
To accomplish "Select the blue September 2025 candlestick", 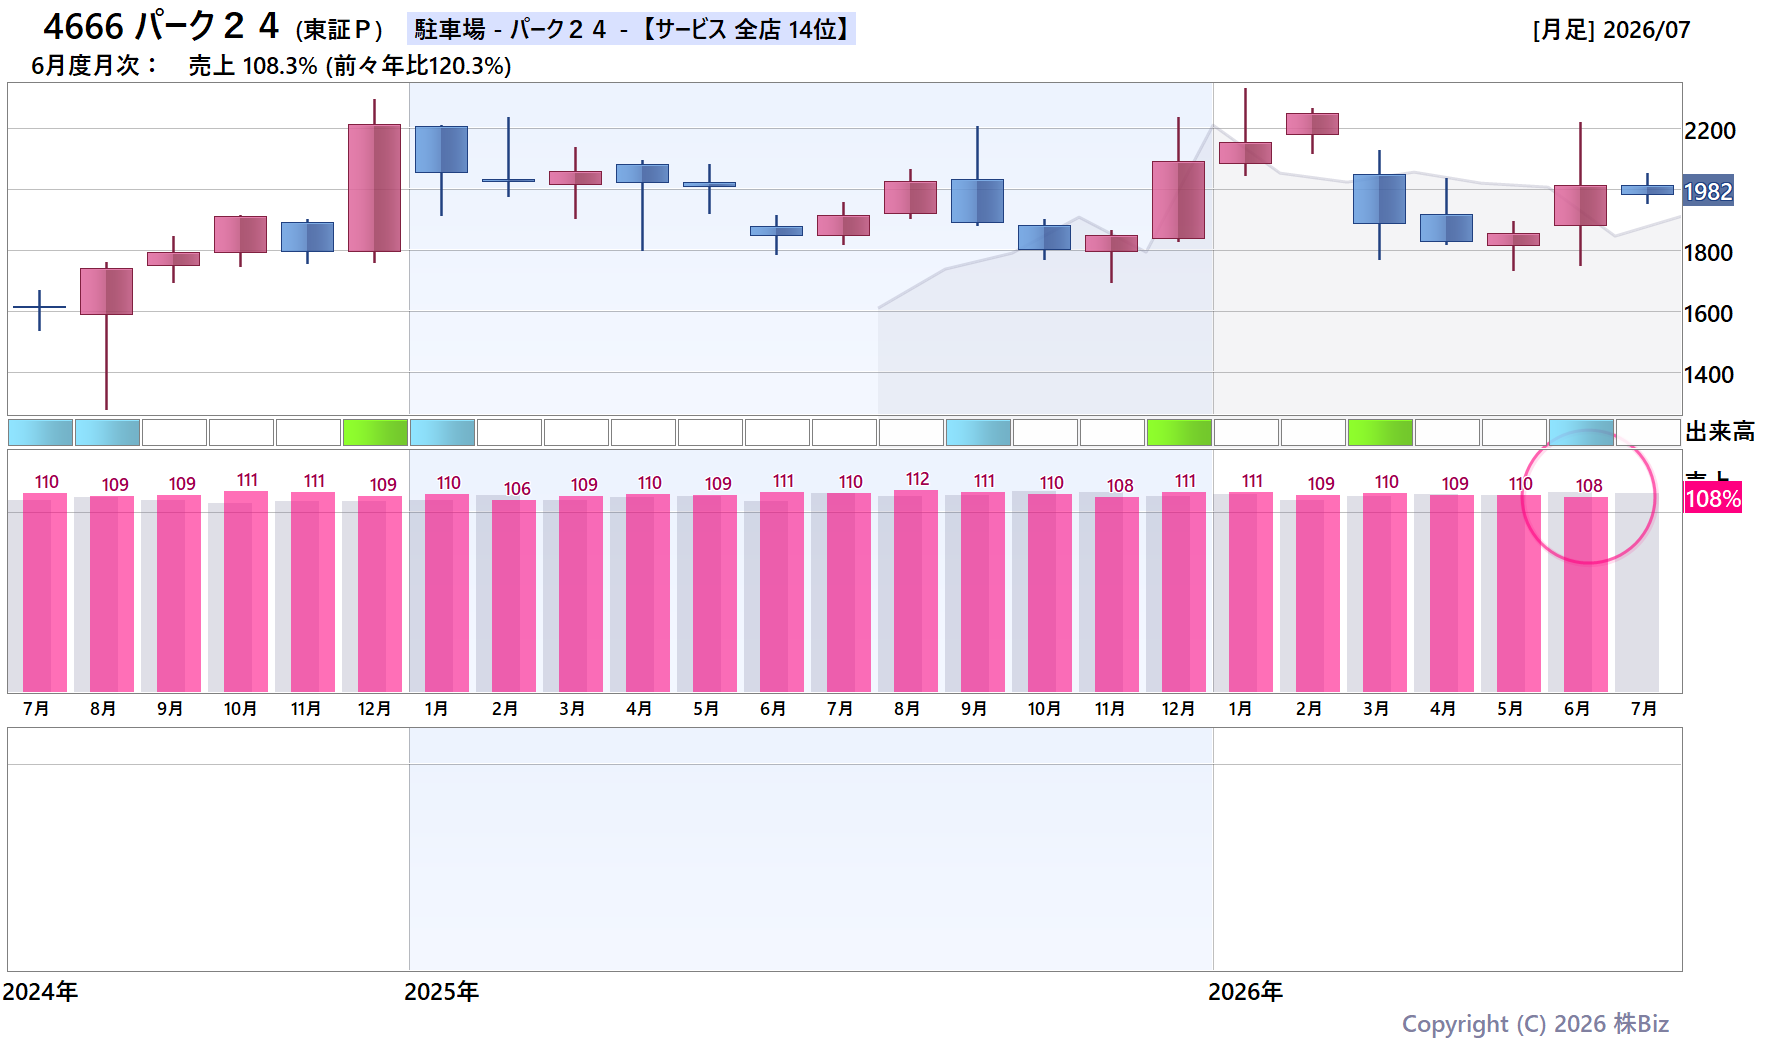I will point(977,200).
